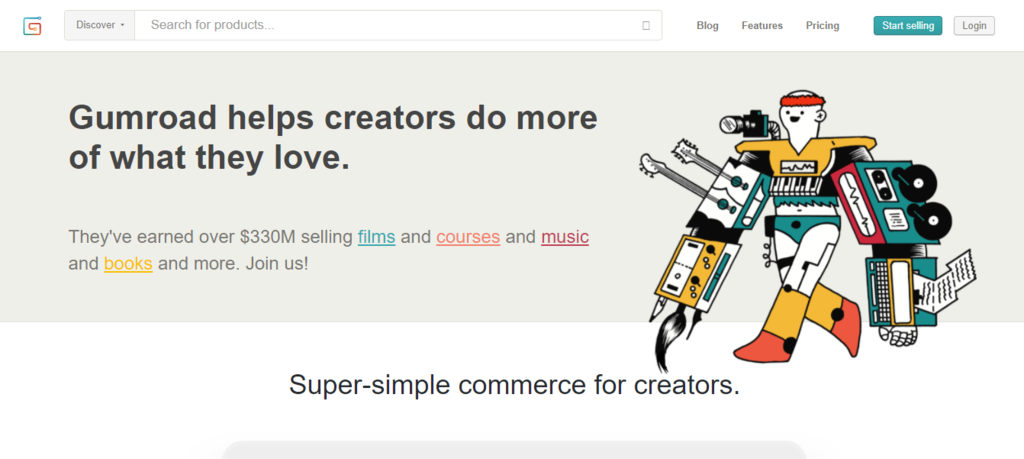Follow the music link

pos(565,236)
